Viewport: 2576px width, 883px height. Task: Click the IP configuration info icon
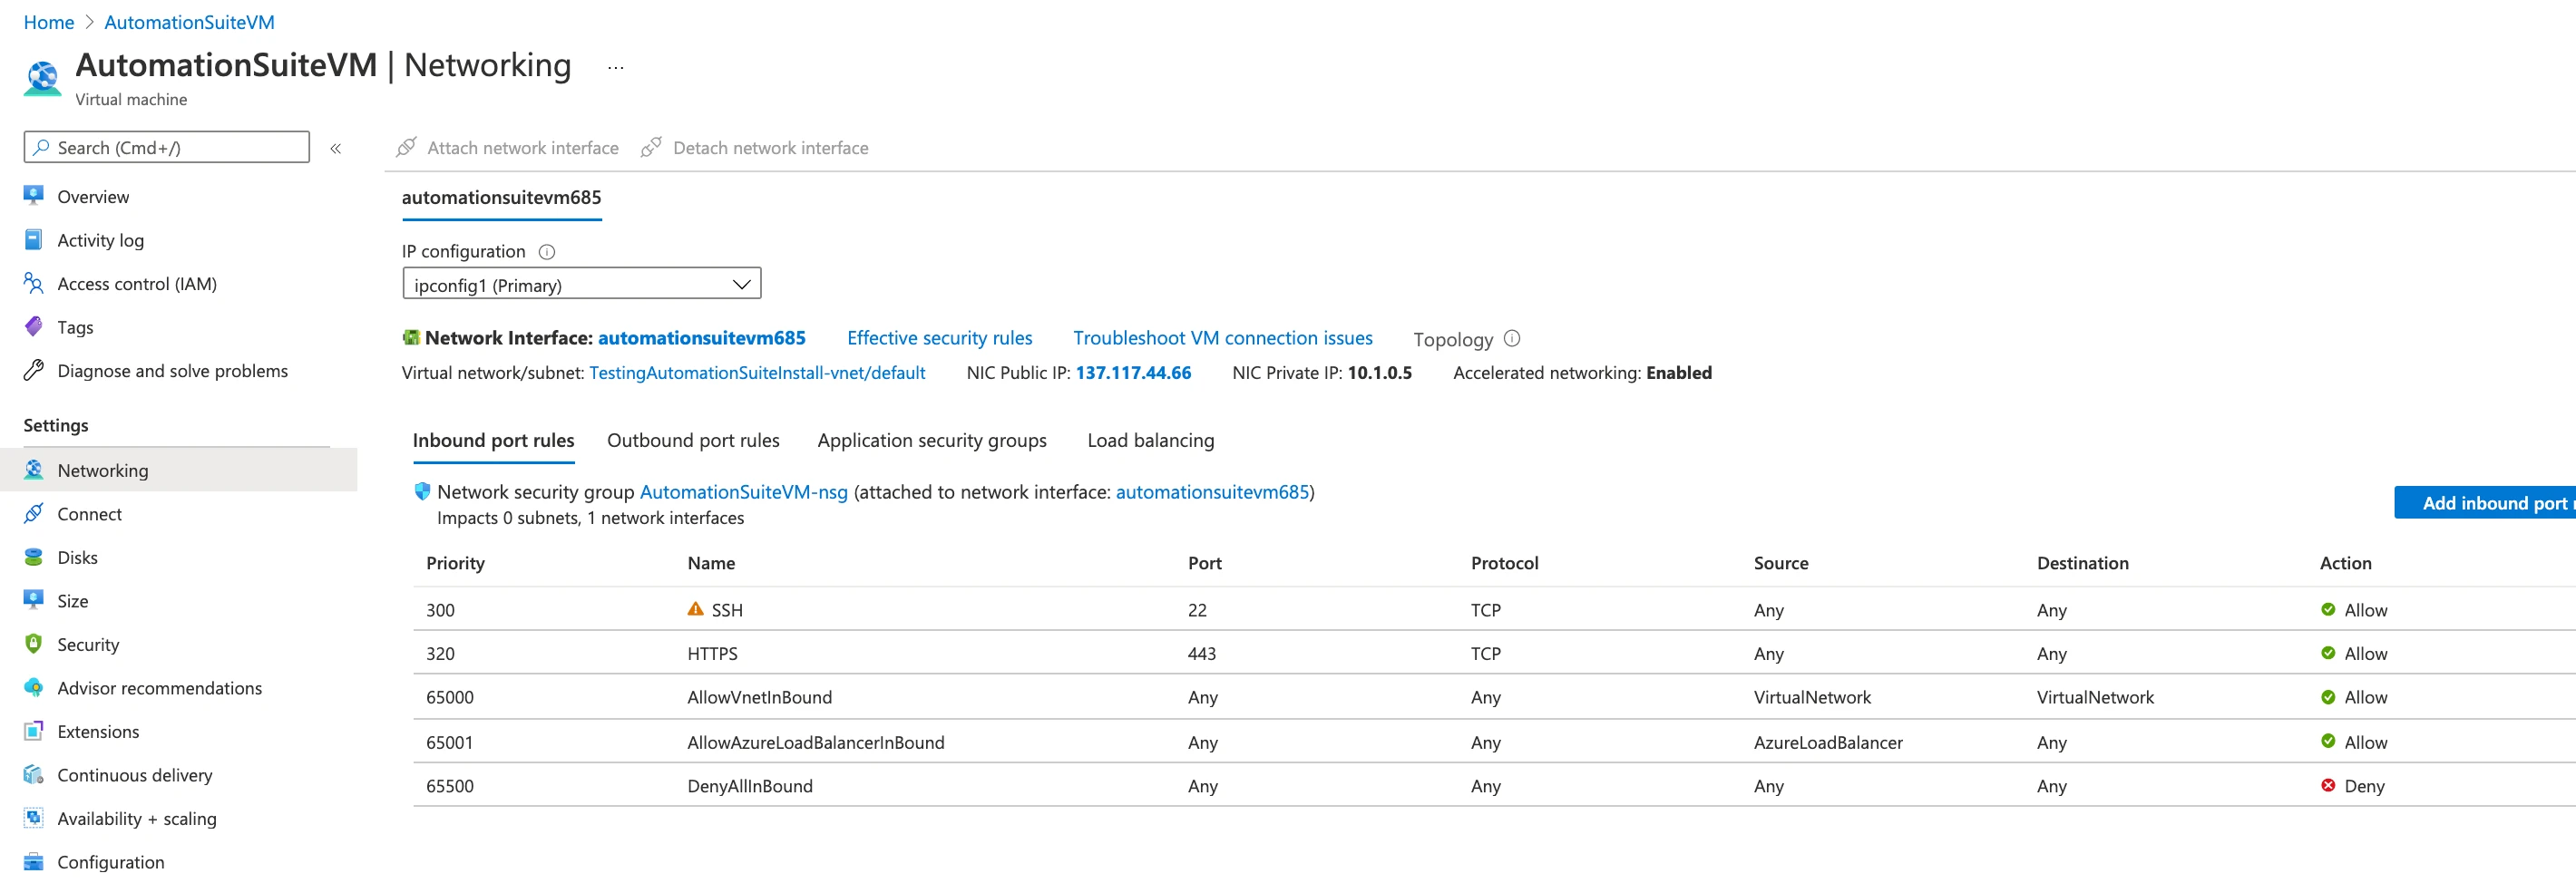[x=547, y=252]
